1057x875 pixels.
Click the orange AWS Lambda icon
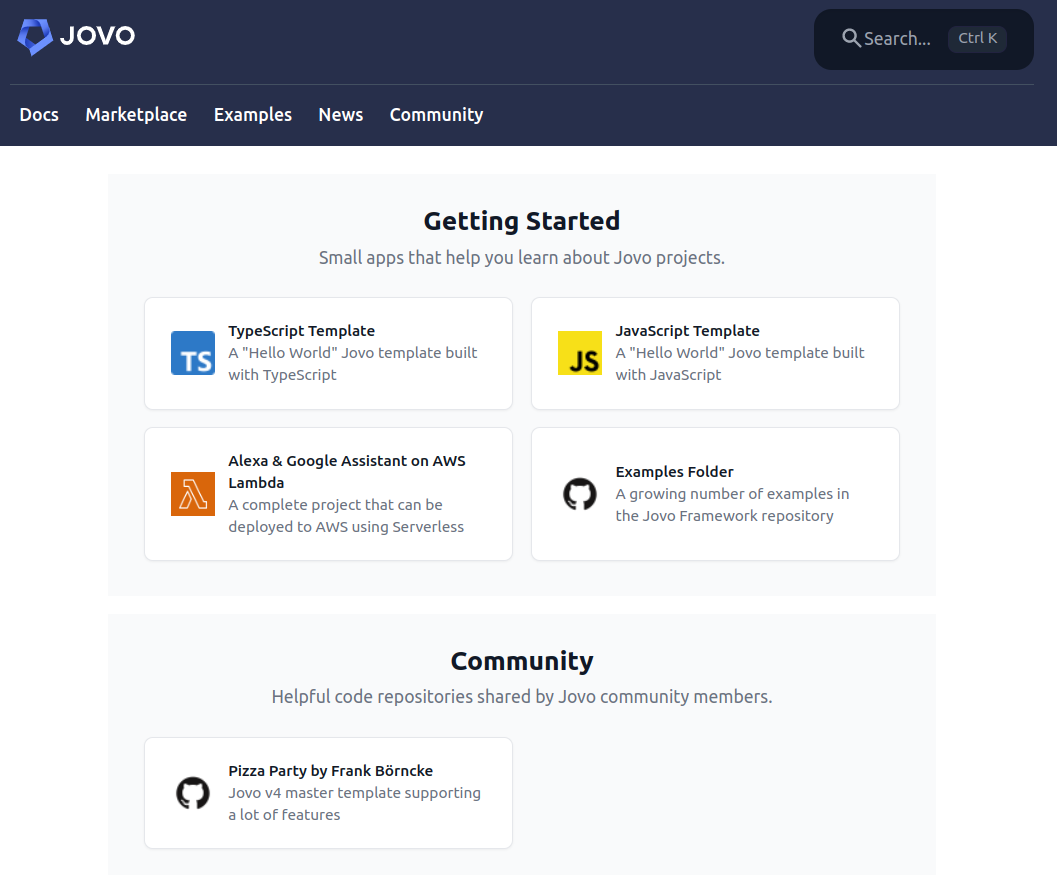[x=193, y=494]
